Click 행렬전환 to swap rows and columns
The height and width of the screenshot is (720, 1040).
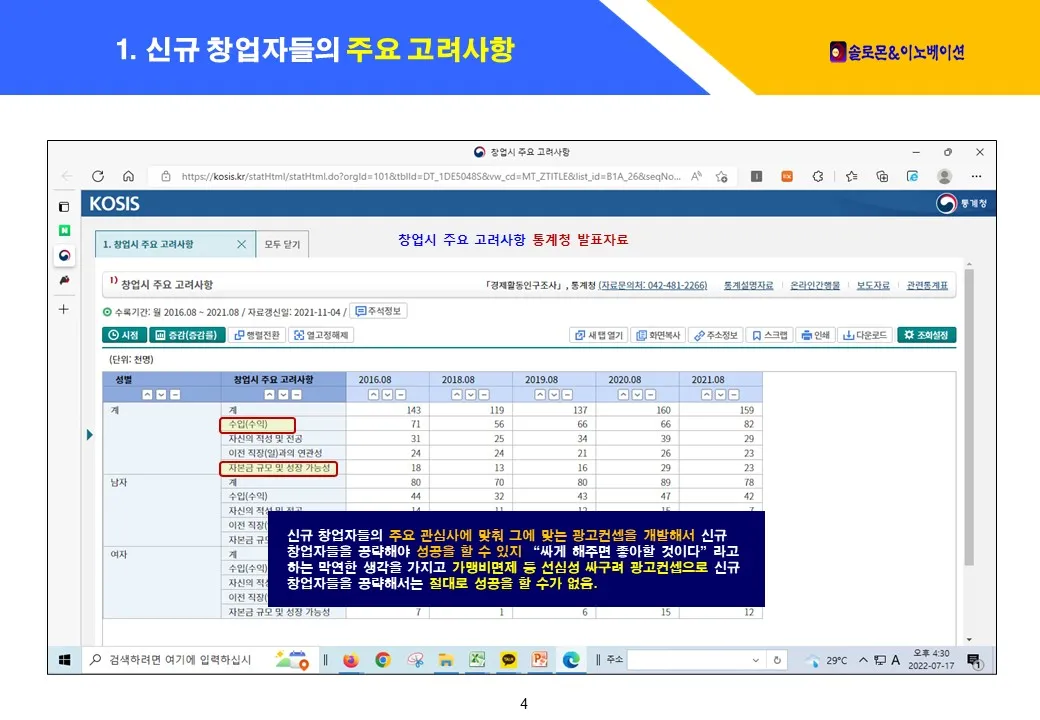click(x=257, y=335)
